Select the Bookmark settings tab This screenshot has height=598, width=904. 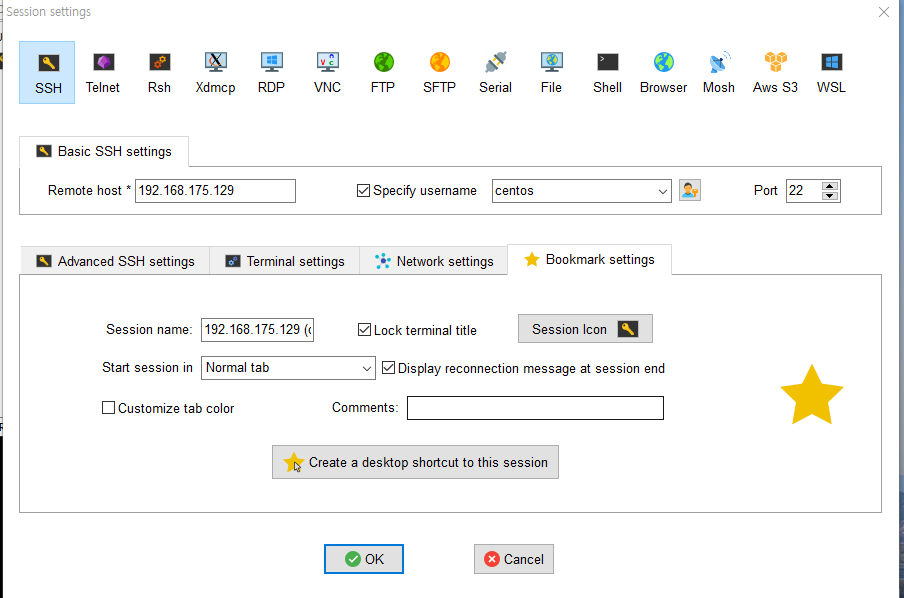tap(589, 259)
